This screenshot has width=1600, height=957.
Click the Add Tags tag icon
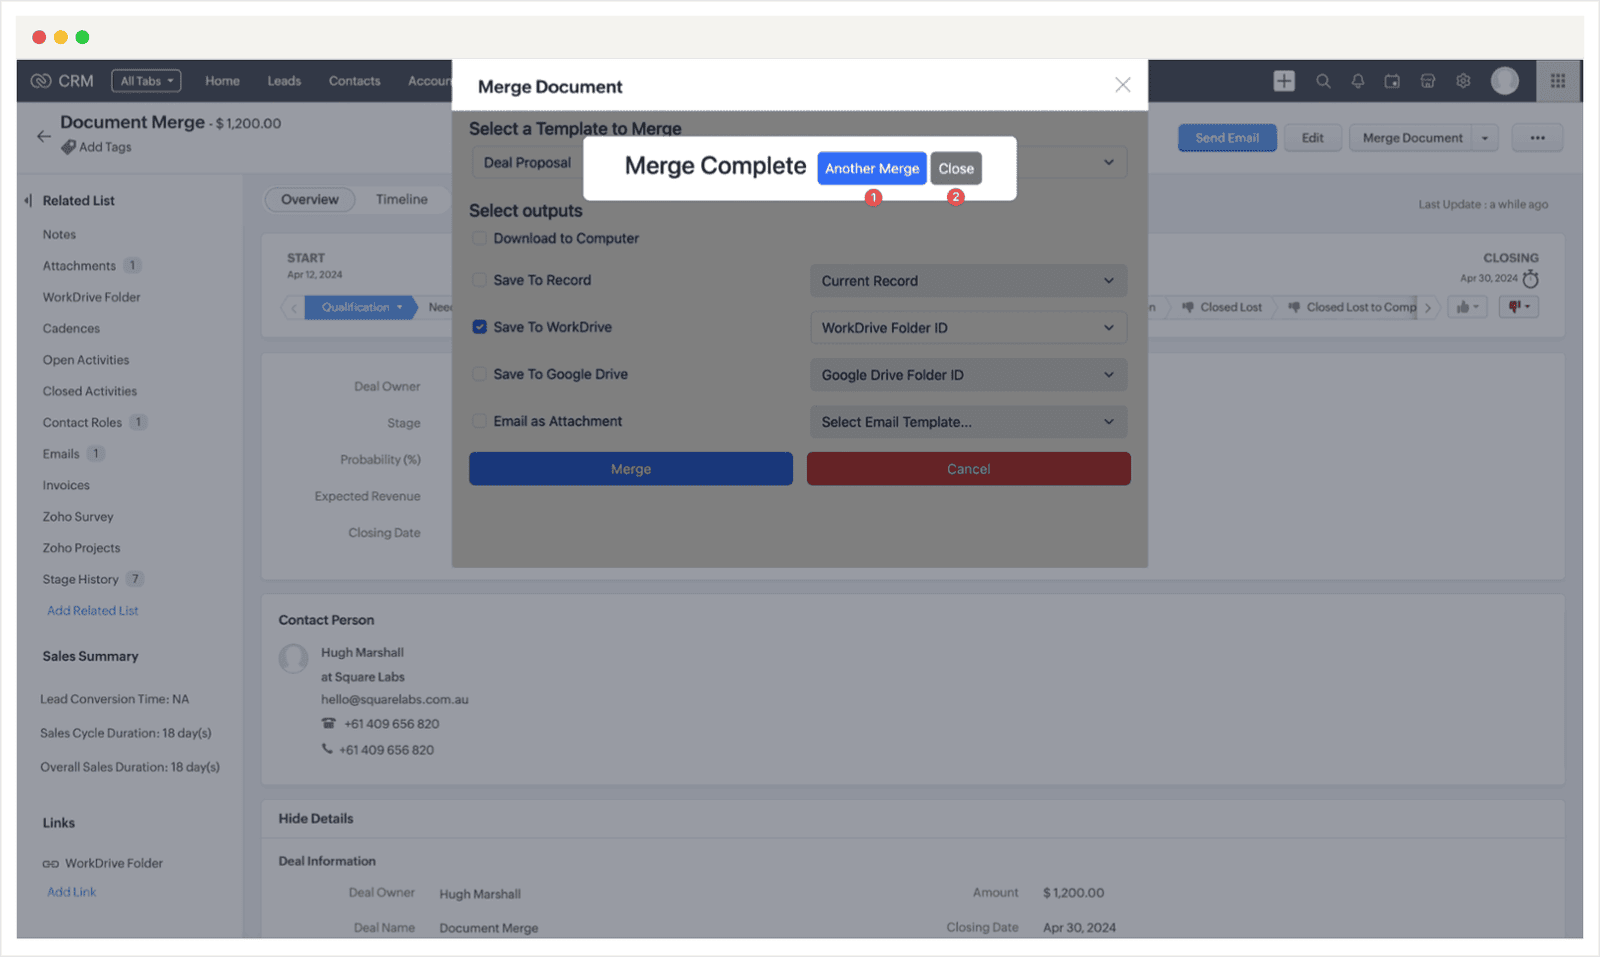[68, 147]
